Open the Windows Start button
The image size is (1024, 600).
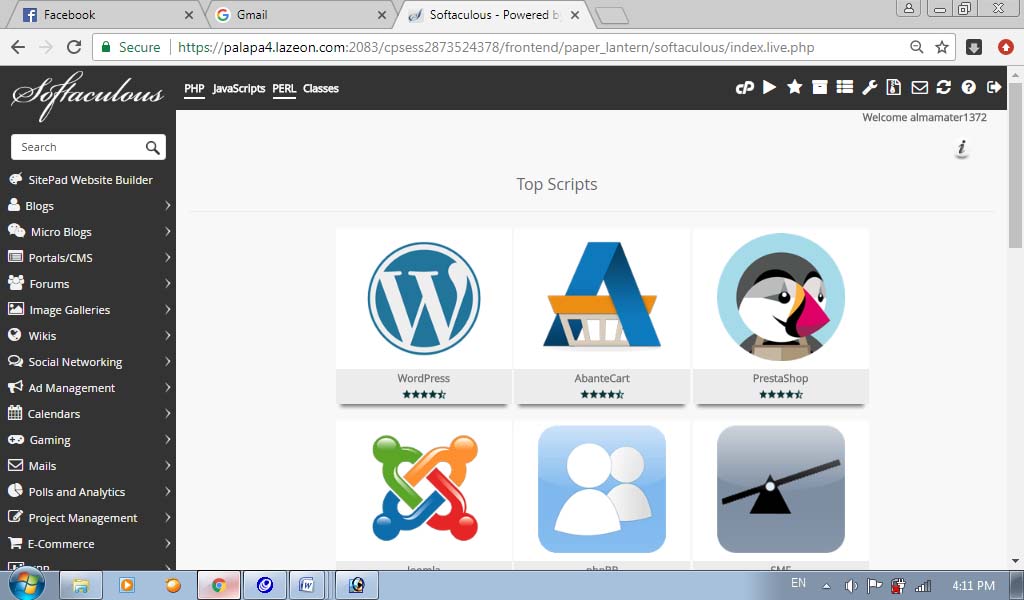coord(25,585)
